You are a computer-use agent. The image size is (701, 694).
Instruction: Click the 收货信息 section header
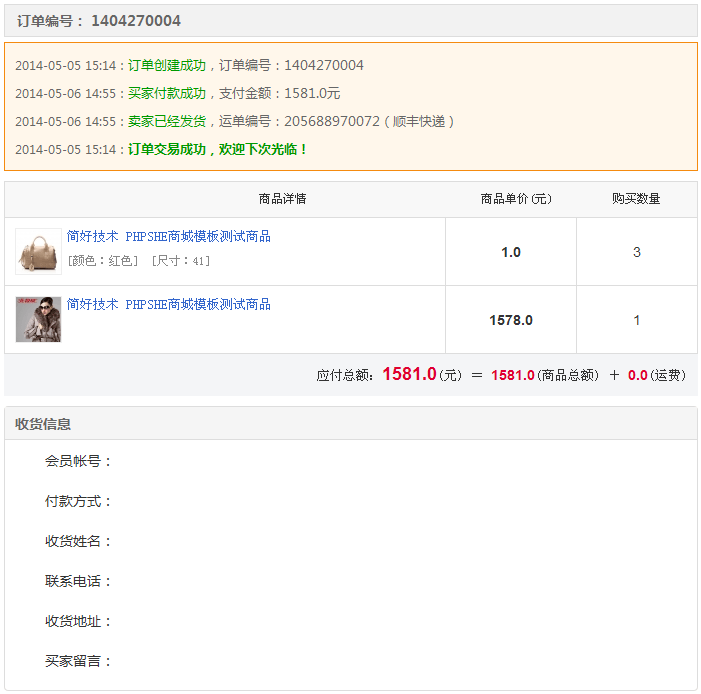(43, 424)
